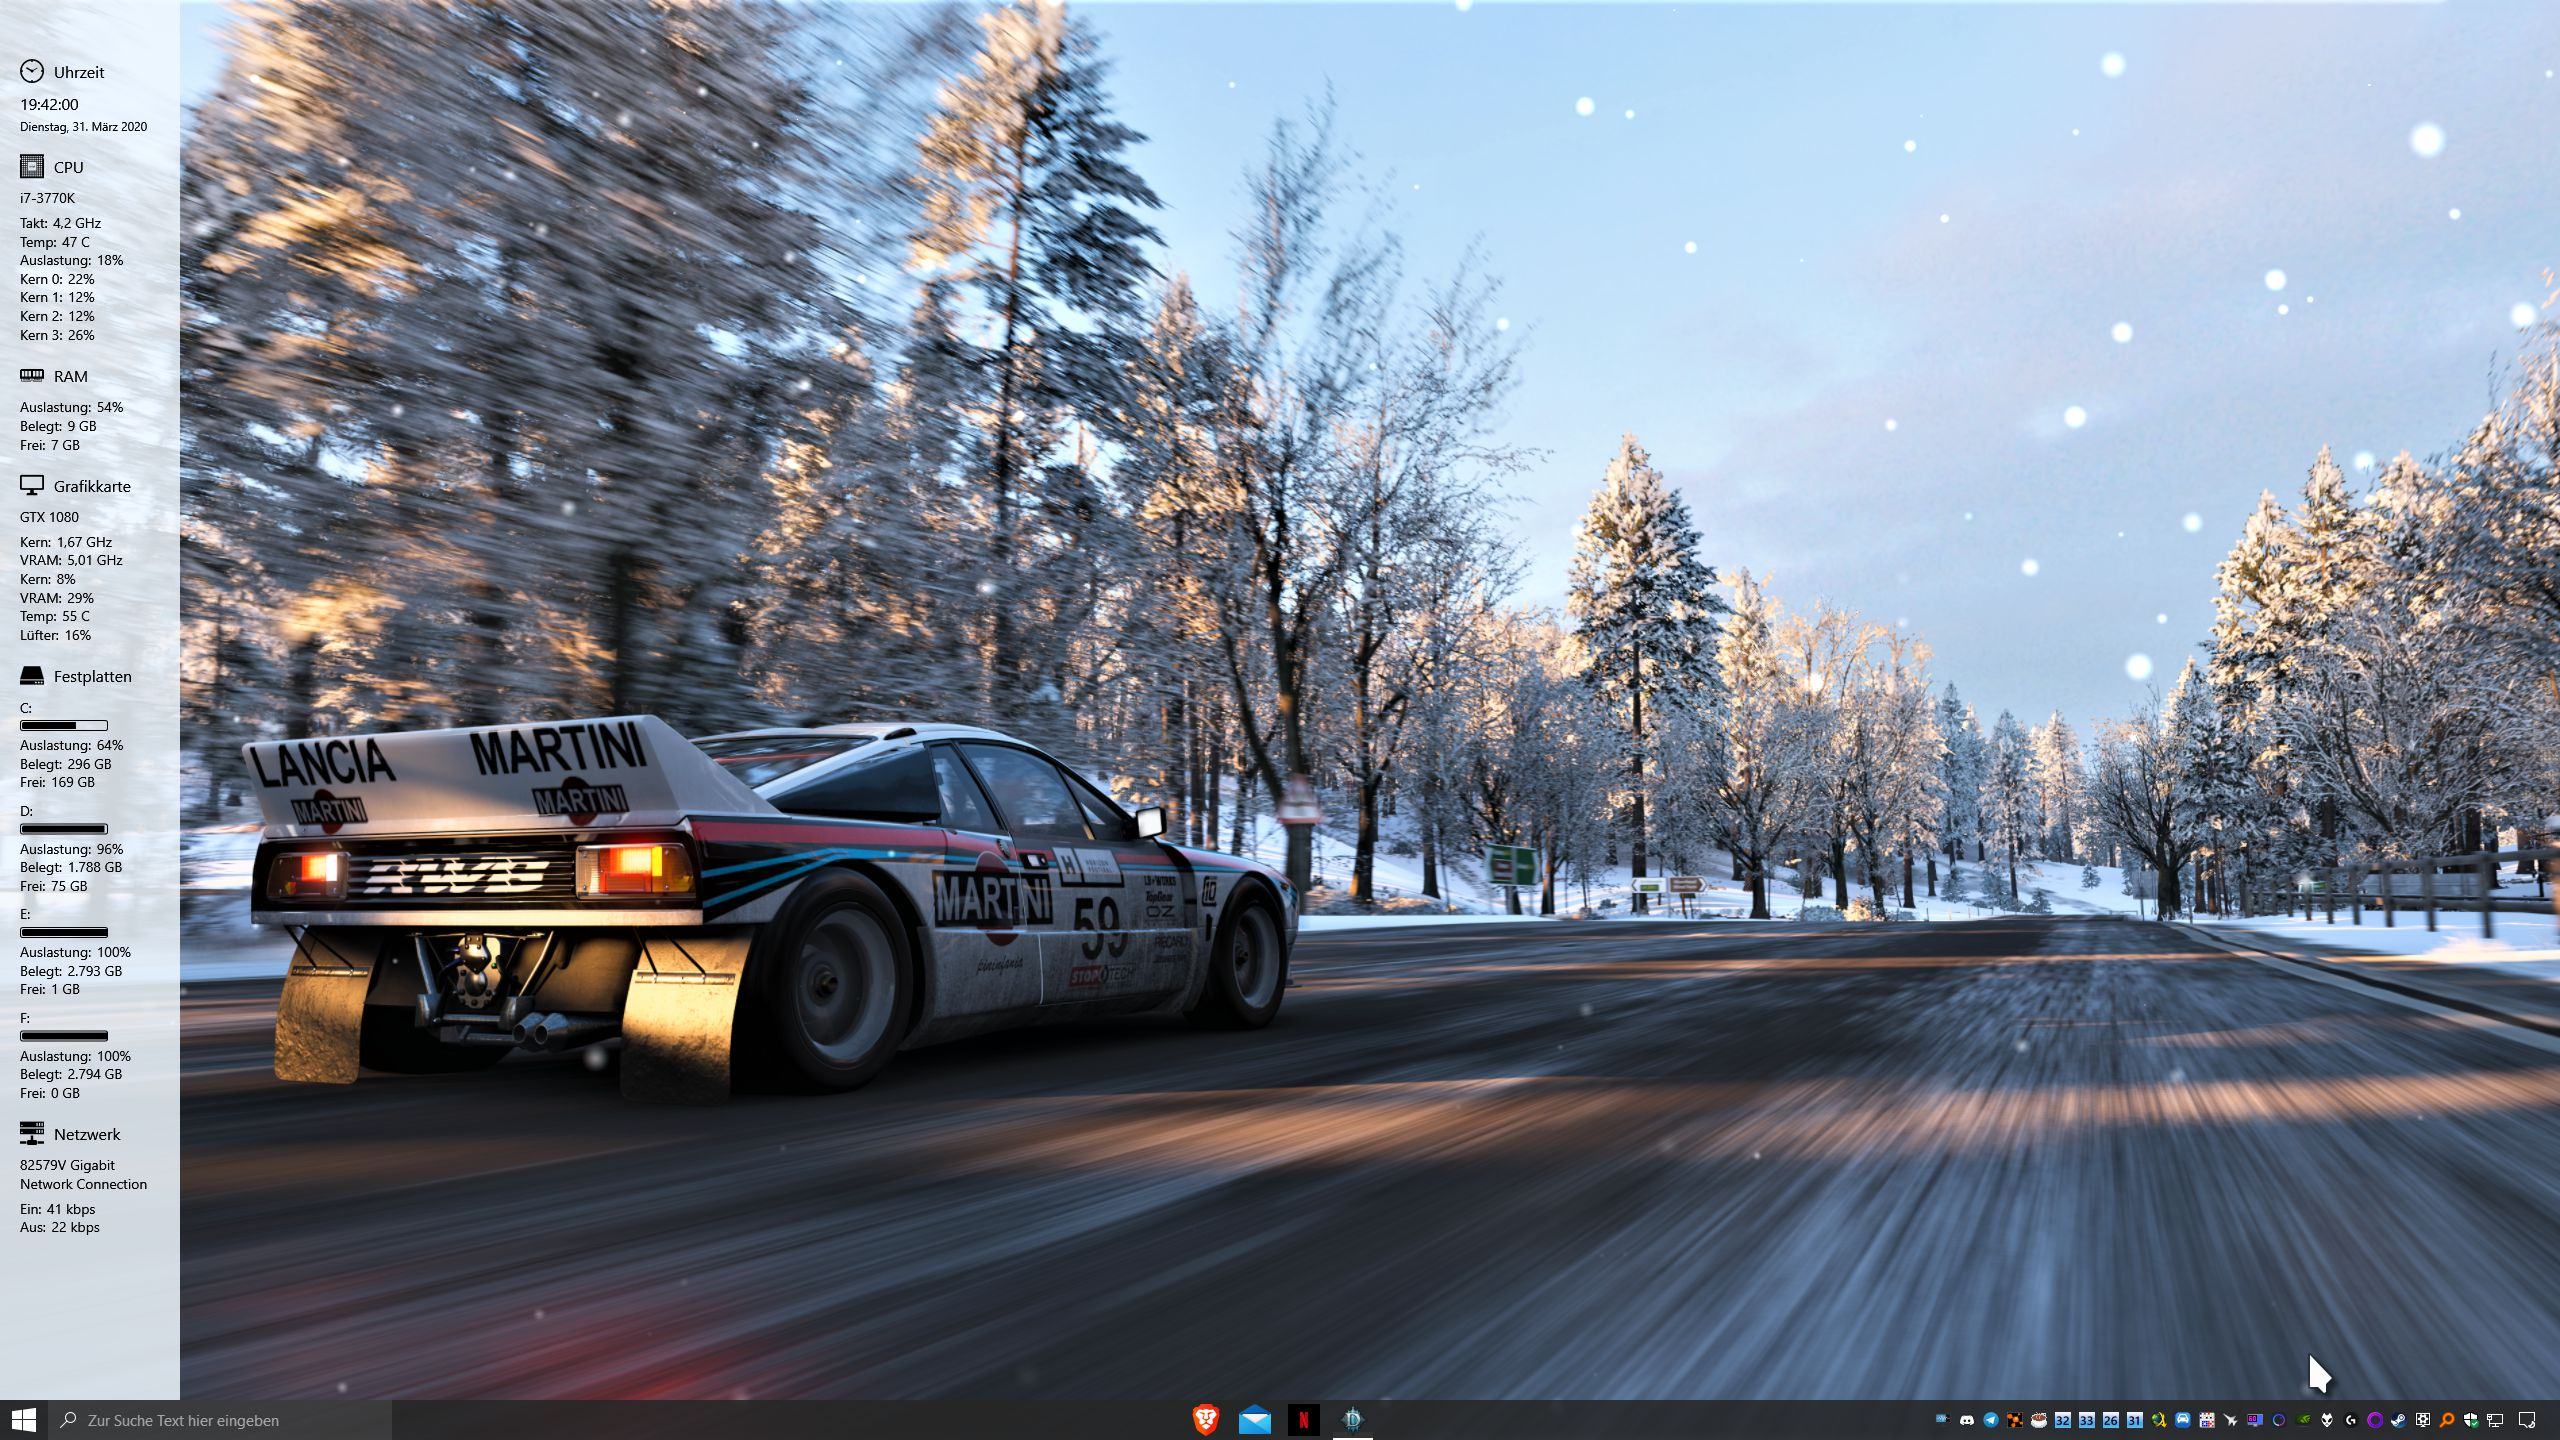This screenshot has height=1440, width=2560.
Task: Click the RAM Auslastung: 54% reading
Action: pos(71,407)
